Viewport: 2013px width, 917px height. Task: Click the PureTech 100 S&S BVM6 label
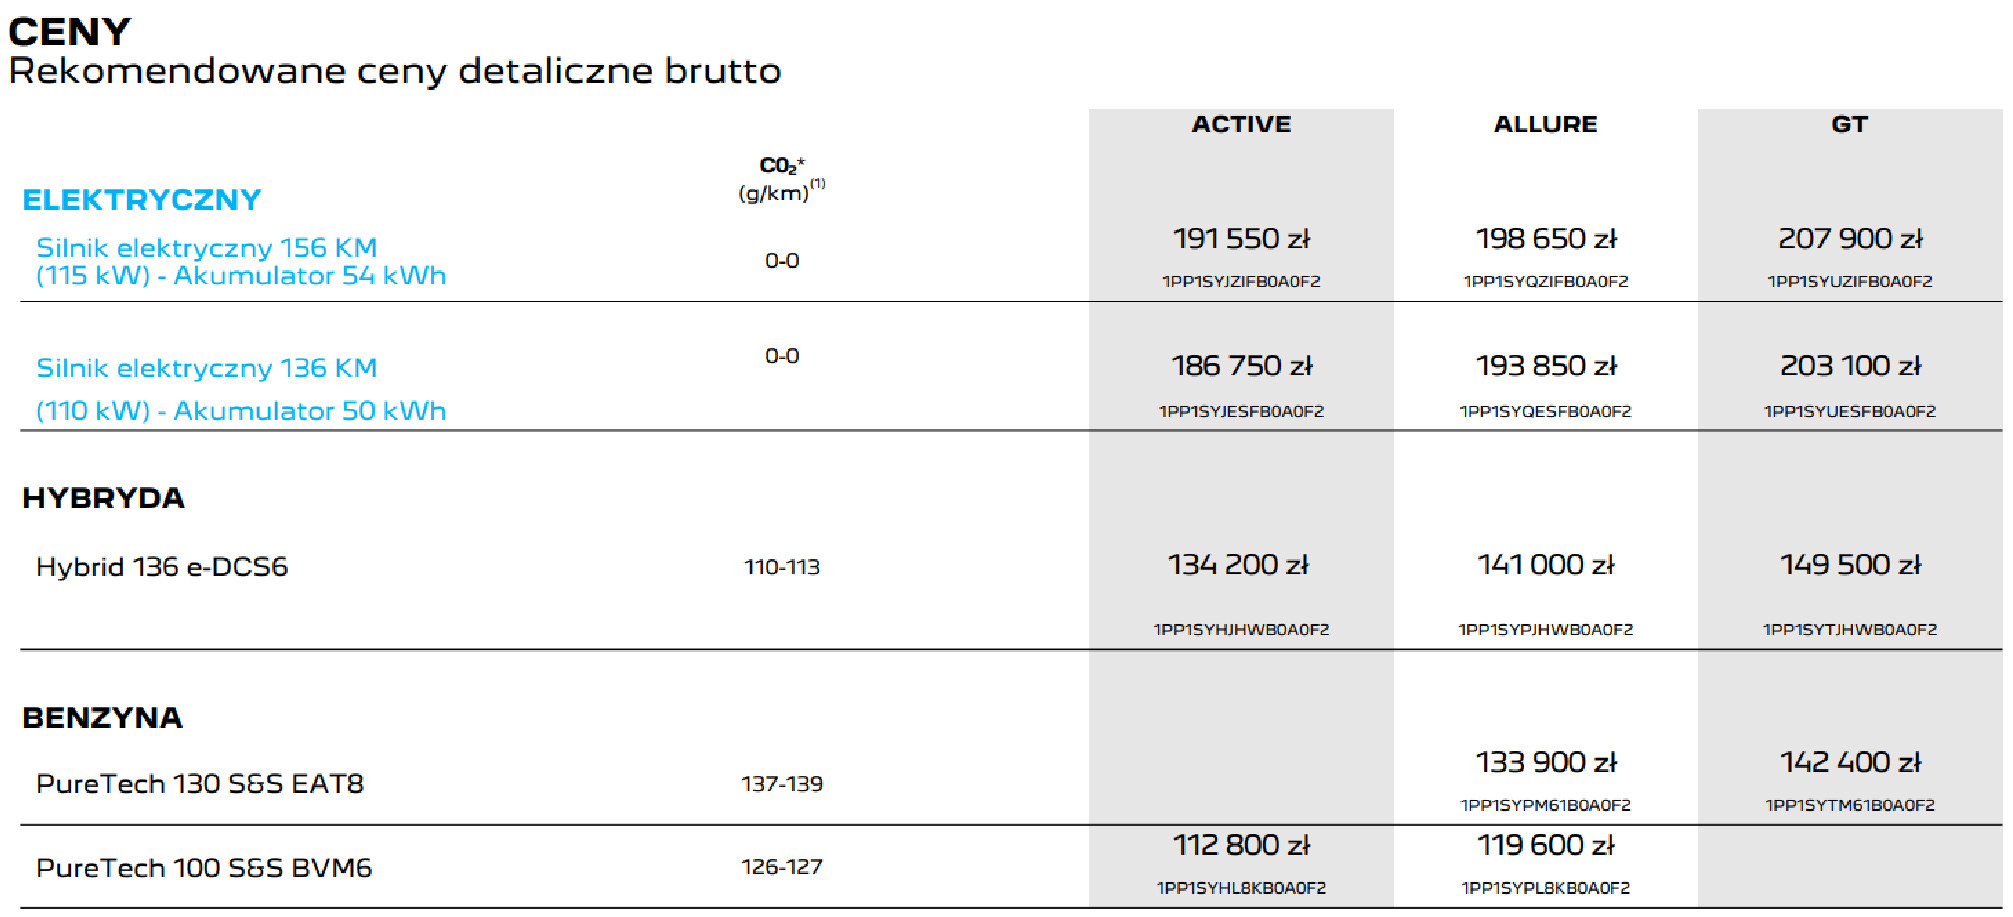204,868
